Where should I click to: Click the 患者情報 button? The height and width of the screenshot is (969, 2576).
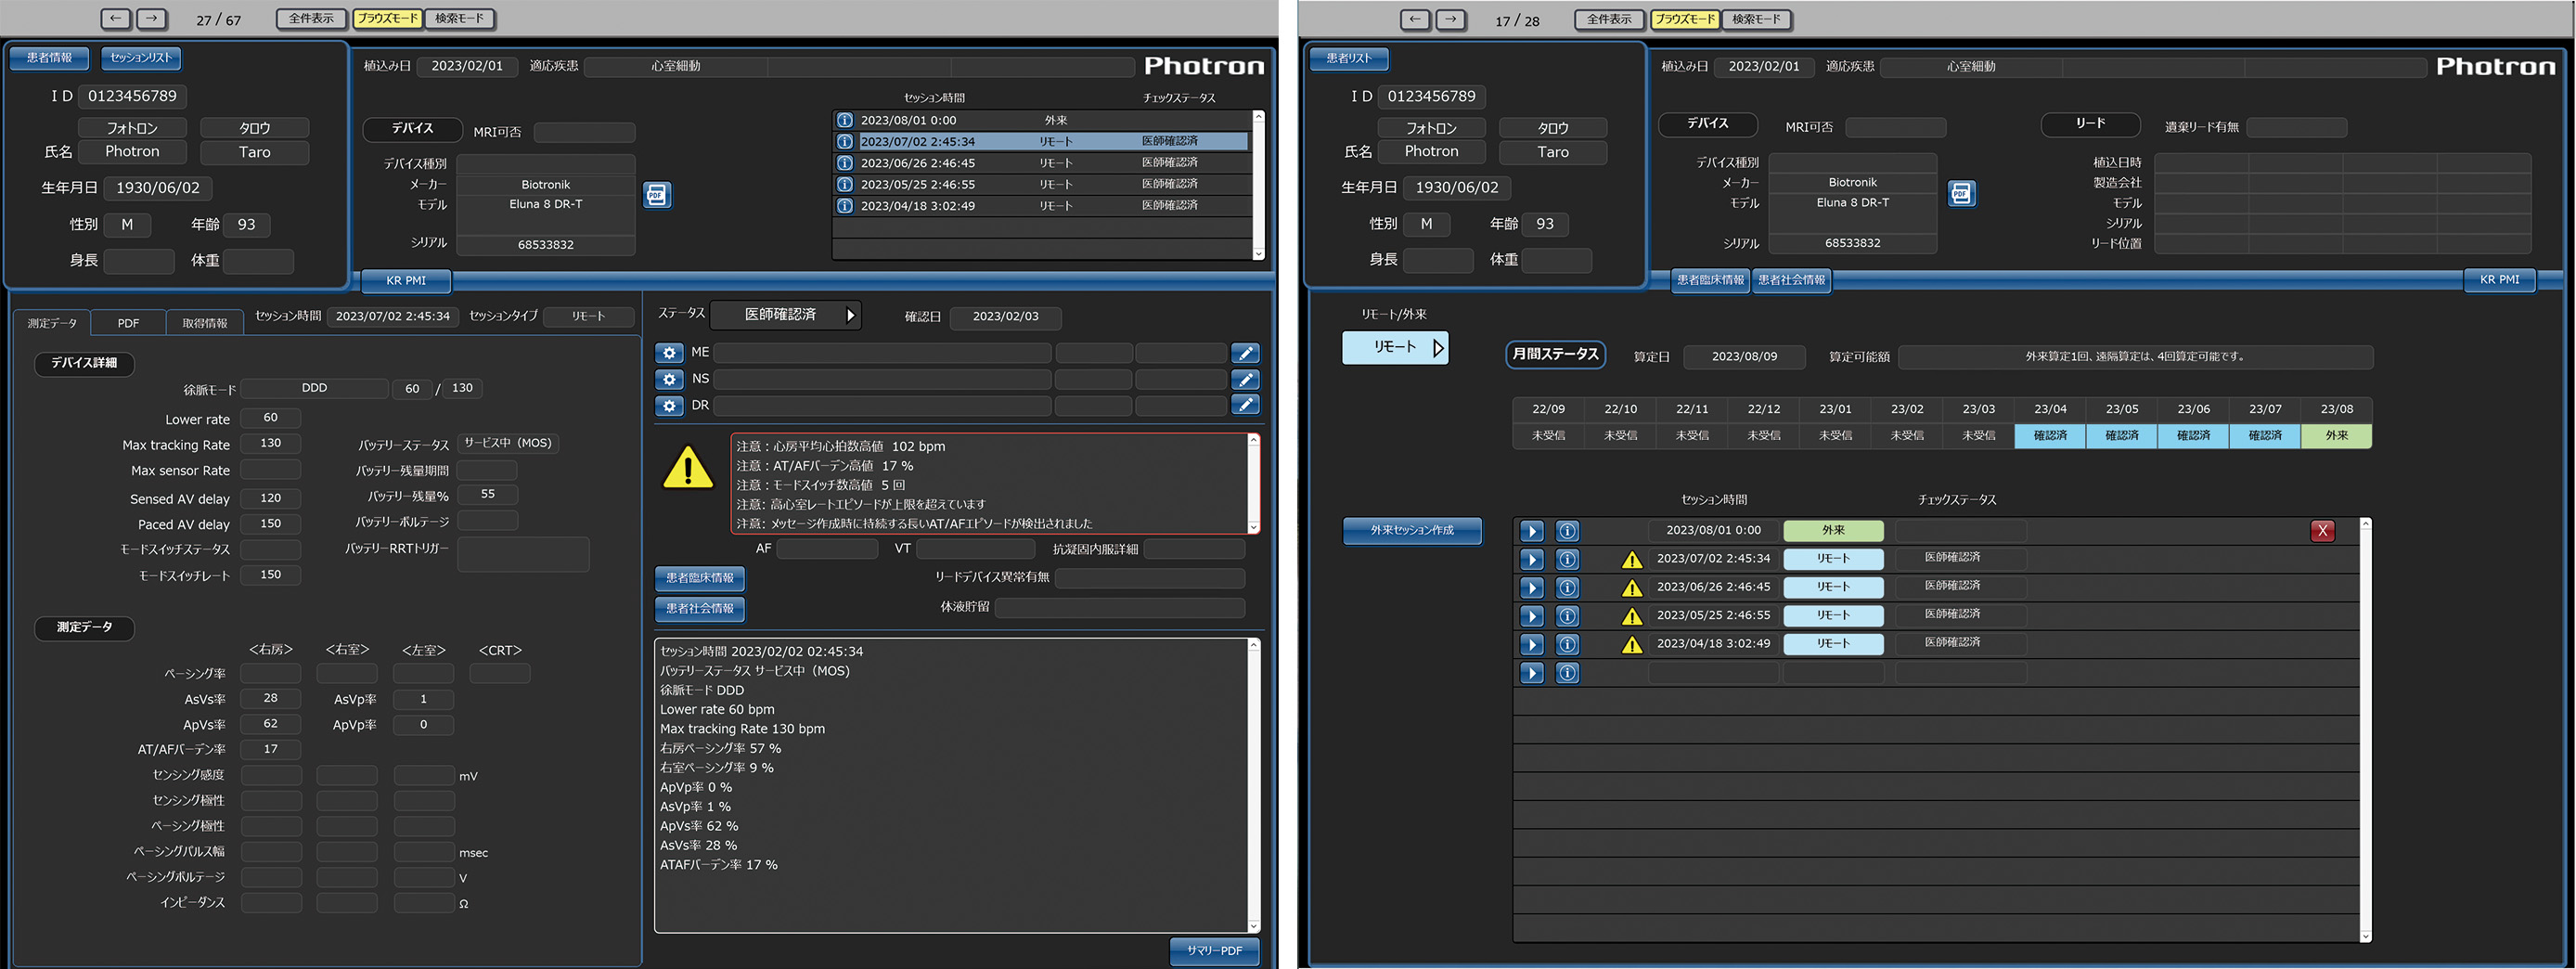49,58
